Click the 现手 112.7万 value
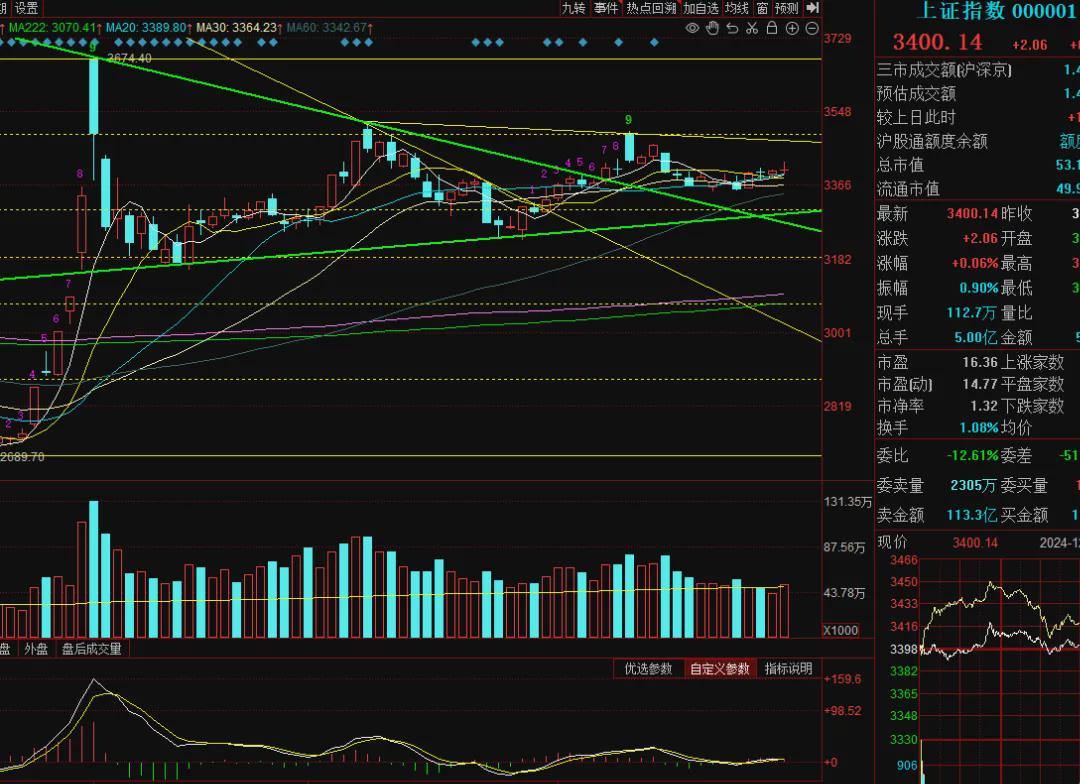 [x=972, y=313]
